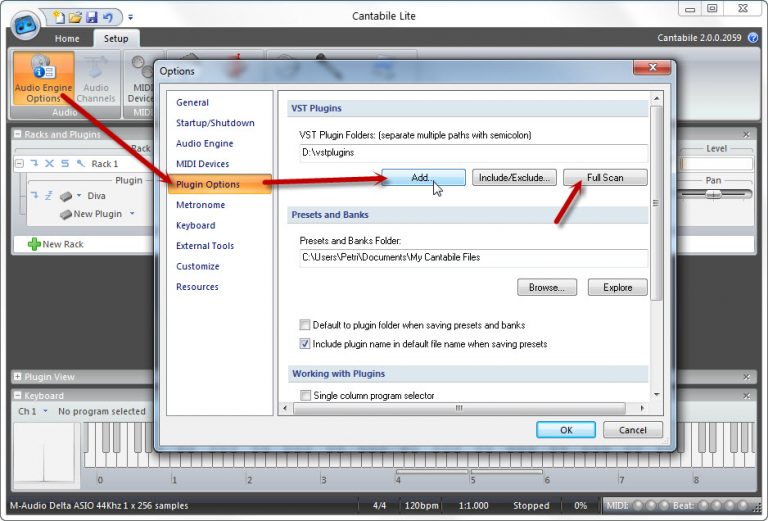Select General in Options sidebar
The image size is (768, 521).
(x=192, y=102)
